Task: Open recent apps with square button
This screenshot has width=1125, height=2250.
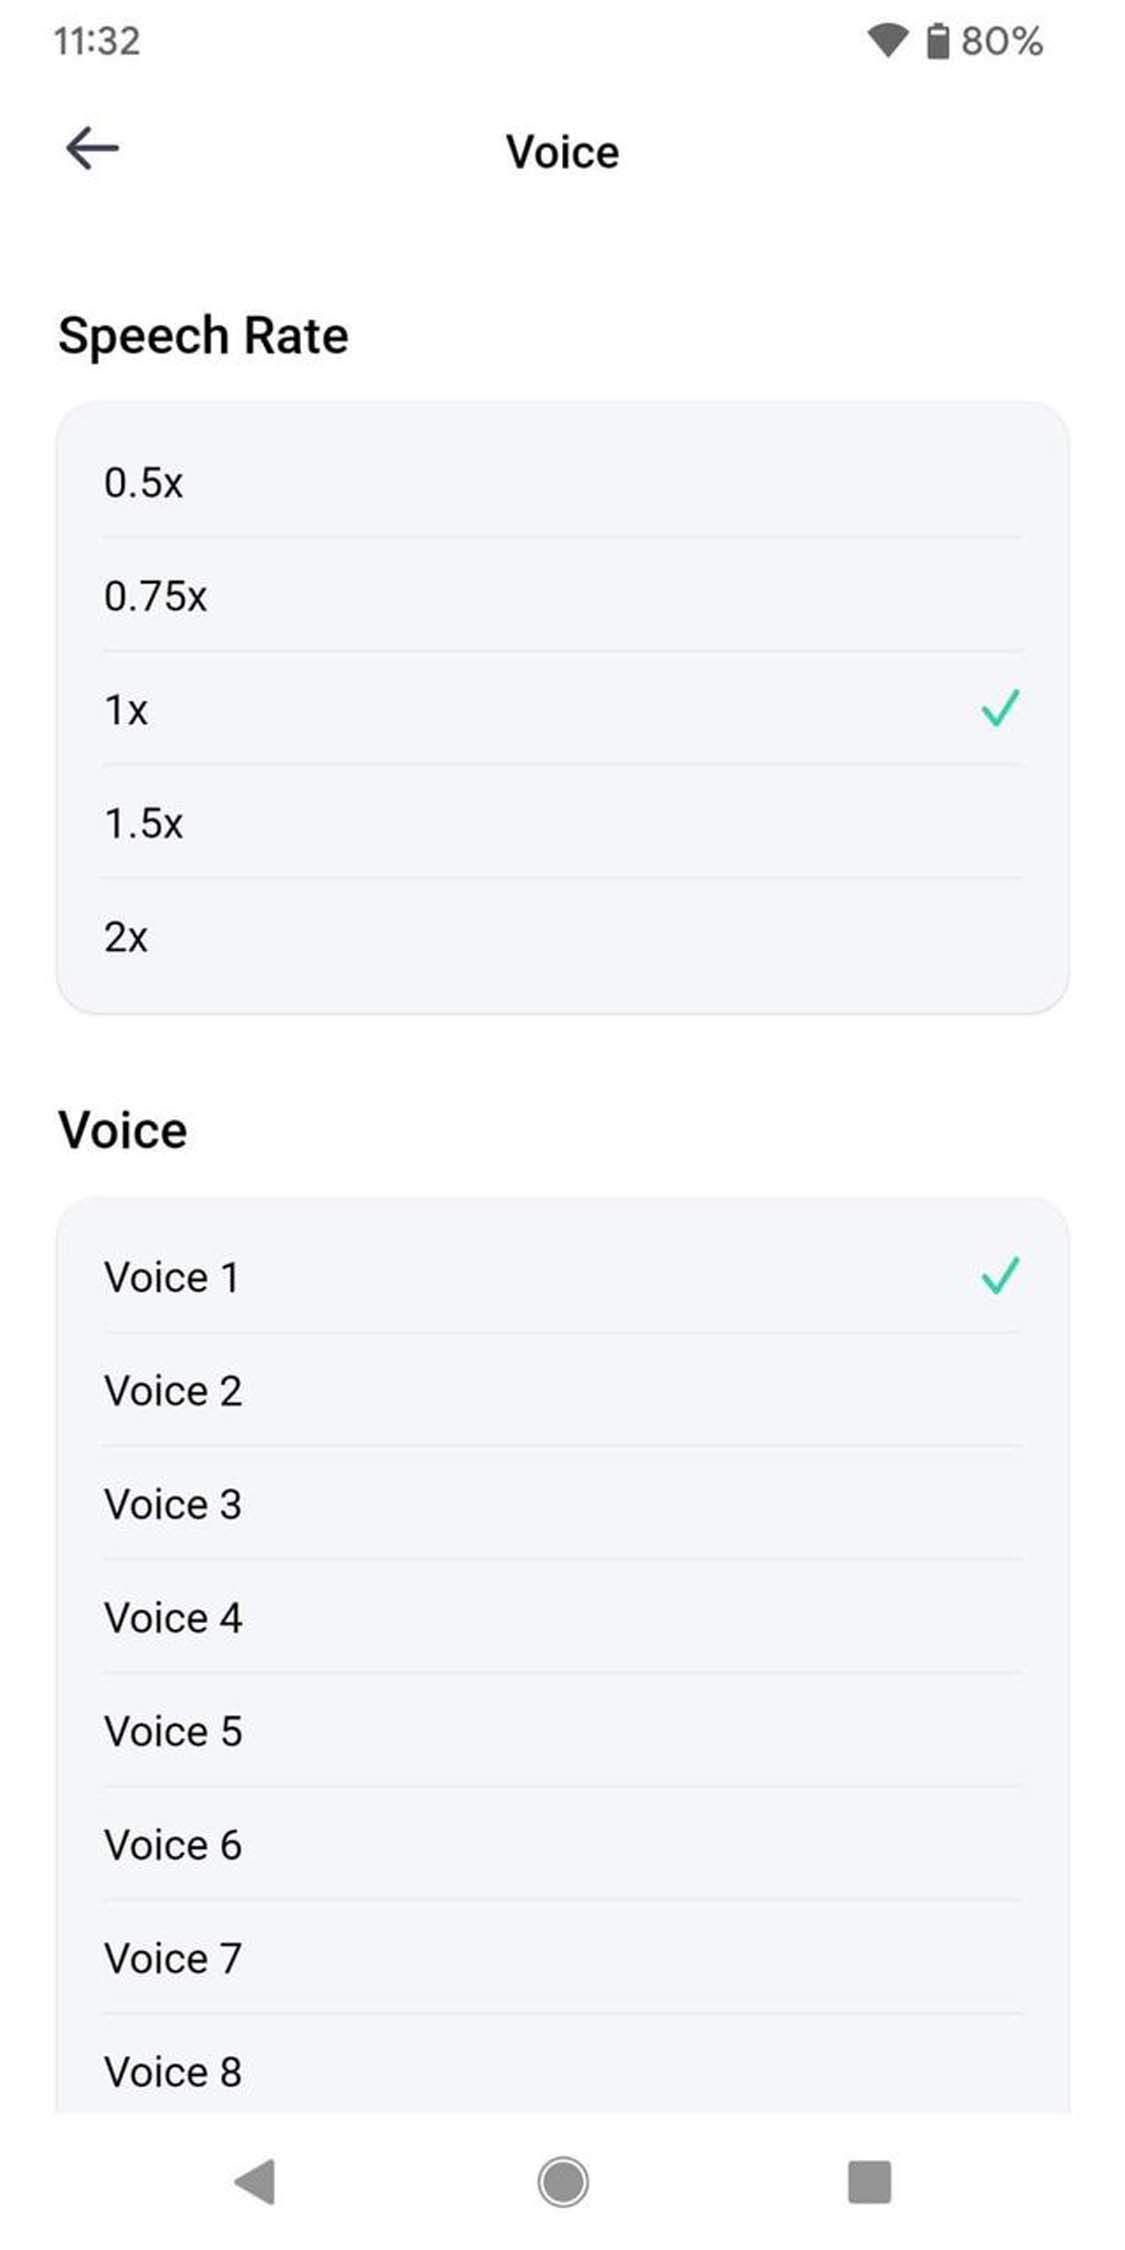Action: 868,2181
